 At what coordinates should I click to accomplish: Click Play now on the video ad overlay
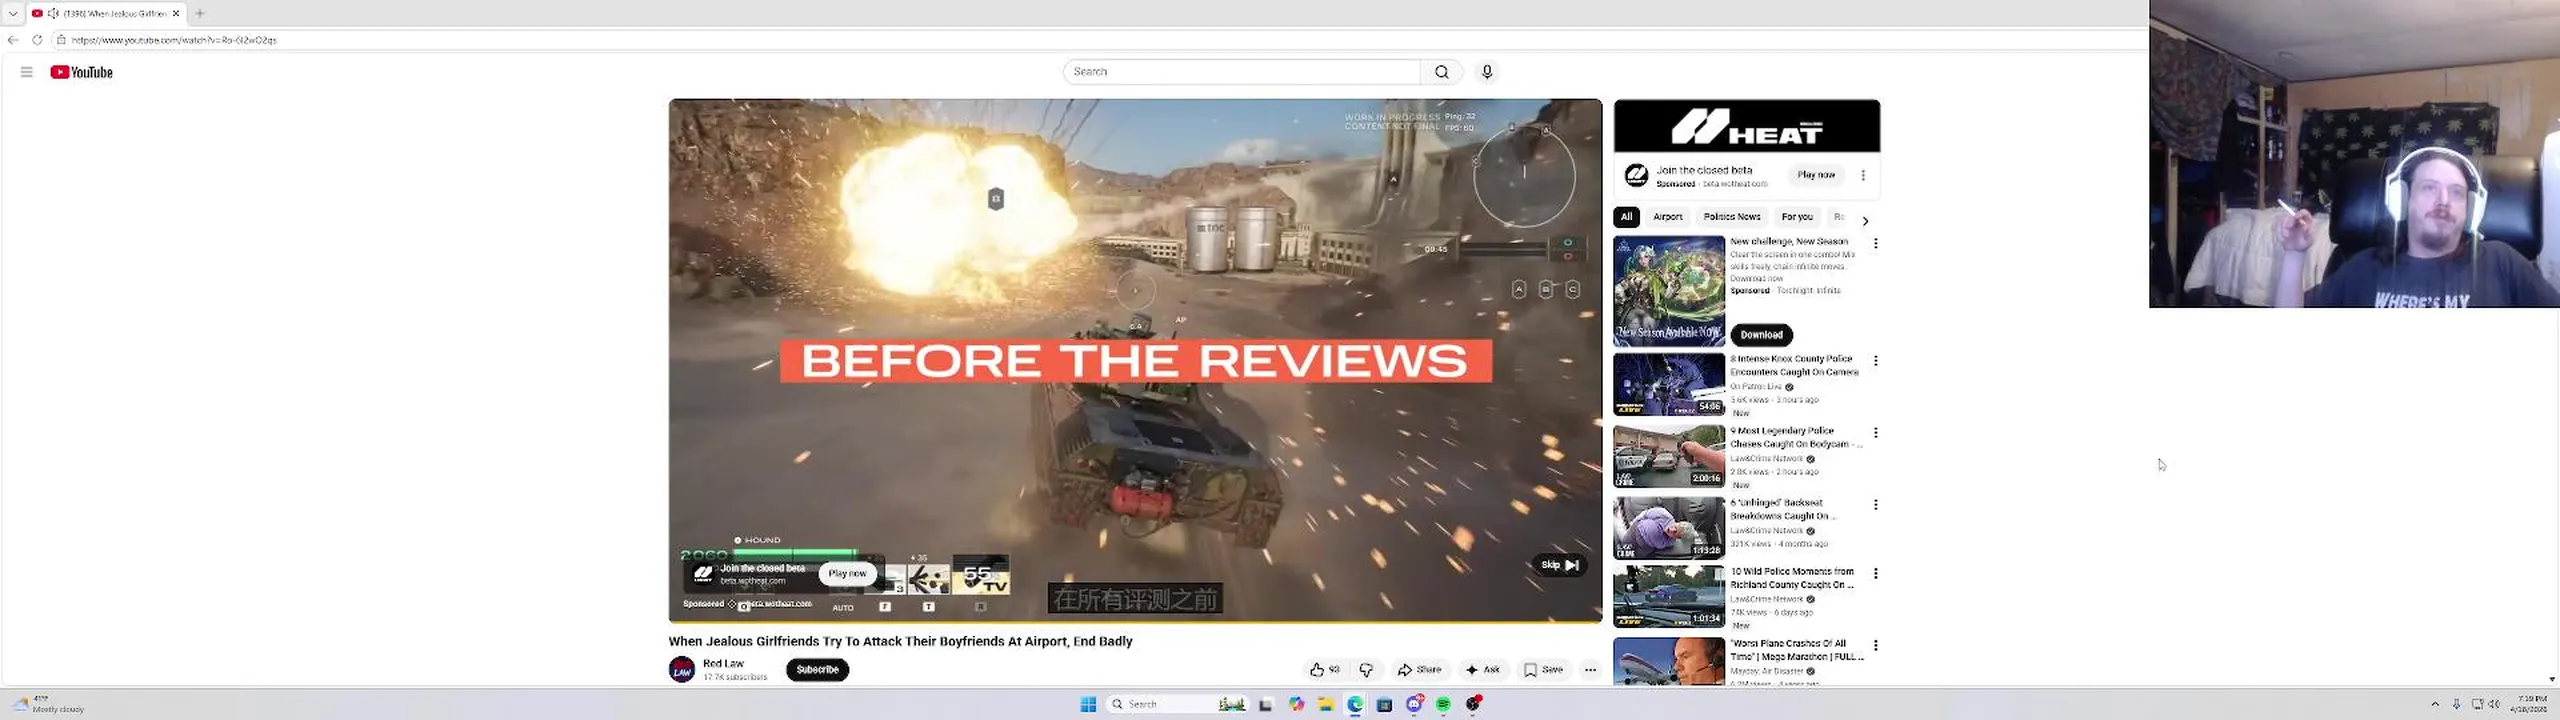click(847, 573)
